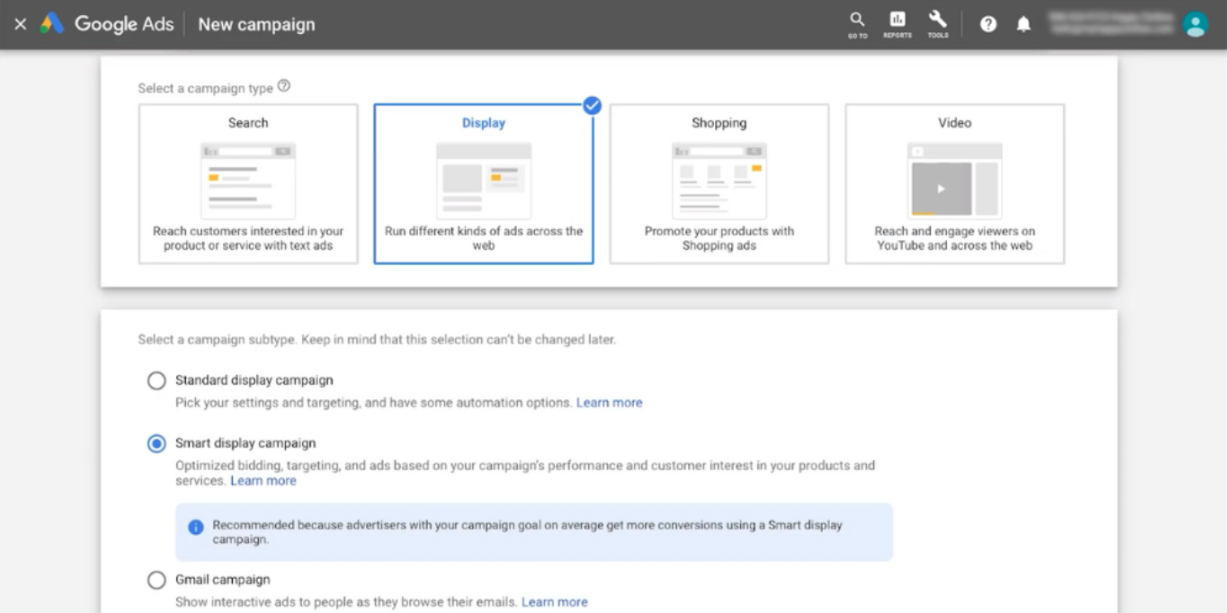
Task: Click the 'Standard display campaign' label text
Action: [x=254, y=380]
